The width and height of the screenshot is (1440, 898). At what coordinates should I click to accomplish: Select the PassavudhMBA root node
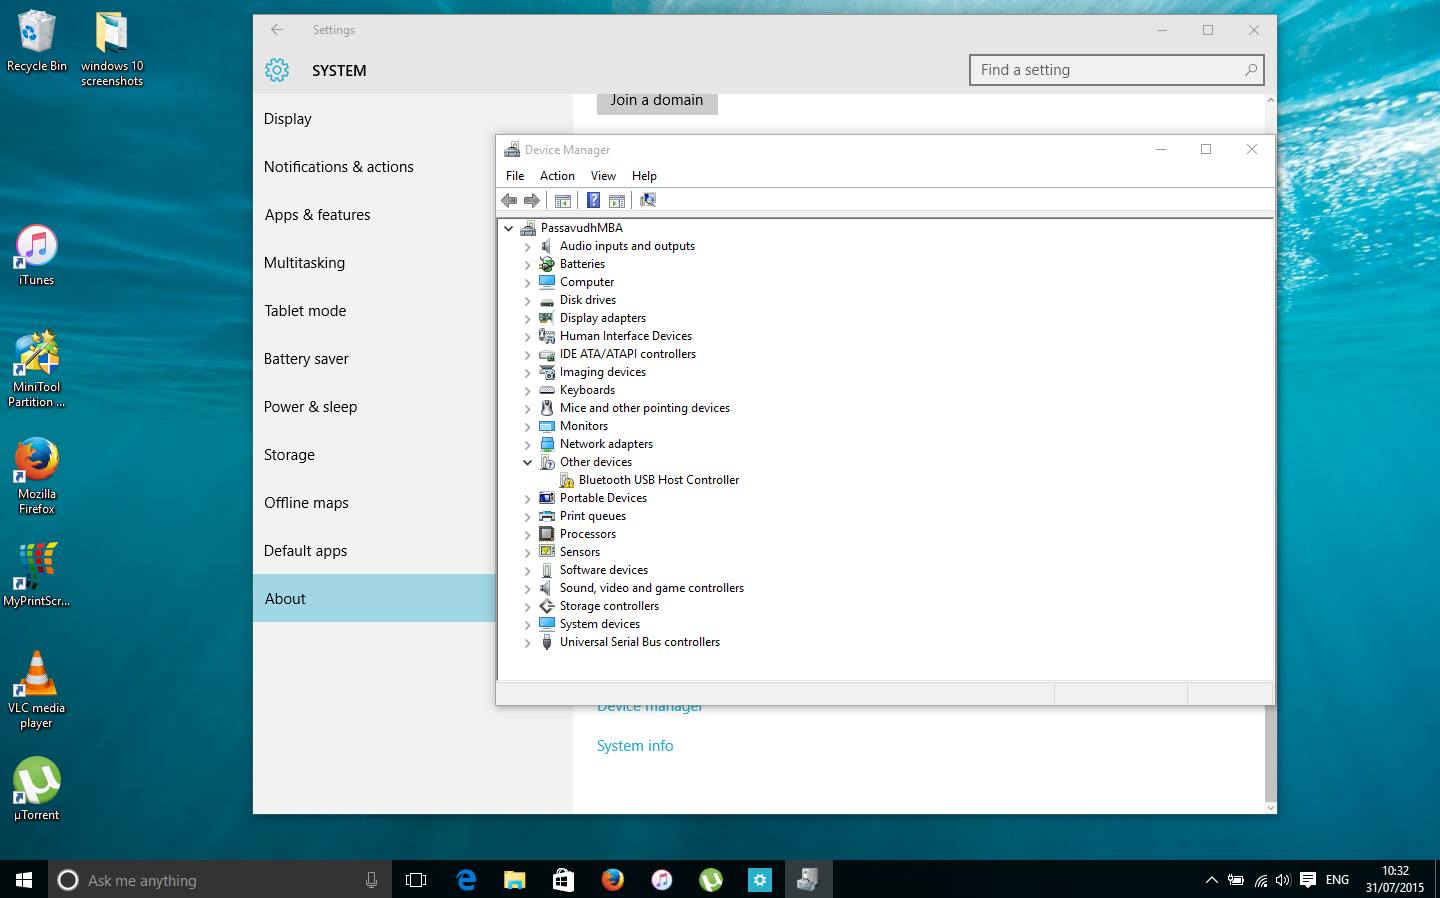click(x=580, y=228)
